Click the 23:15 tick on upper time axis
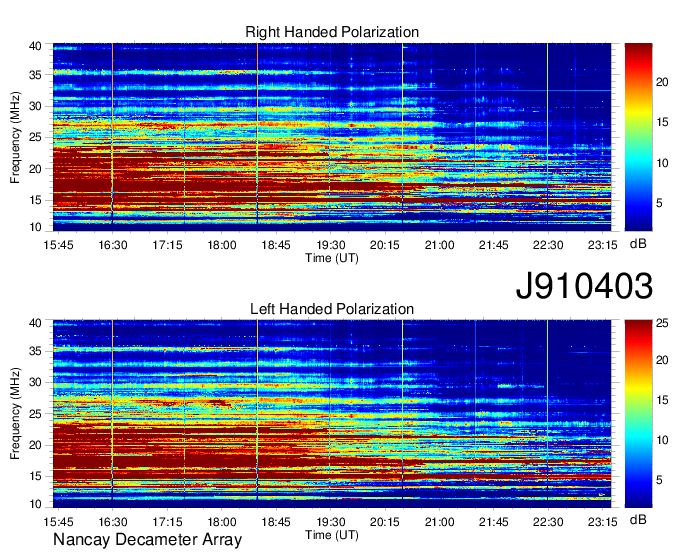 coord(602,245)
